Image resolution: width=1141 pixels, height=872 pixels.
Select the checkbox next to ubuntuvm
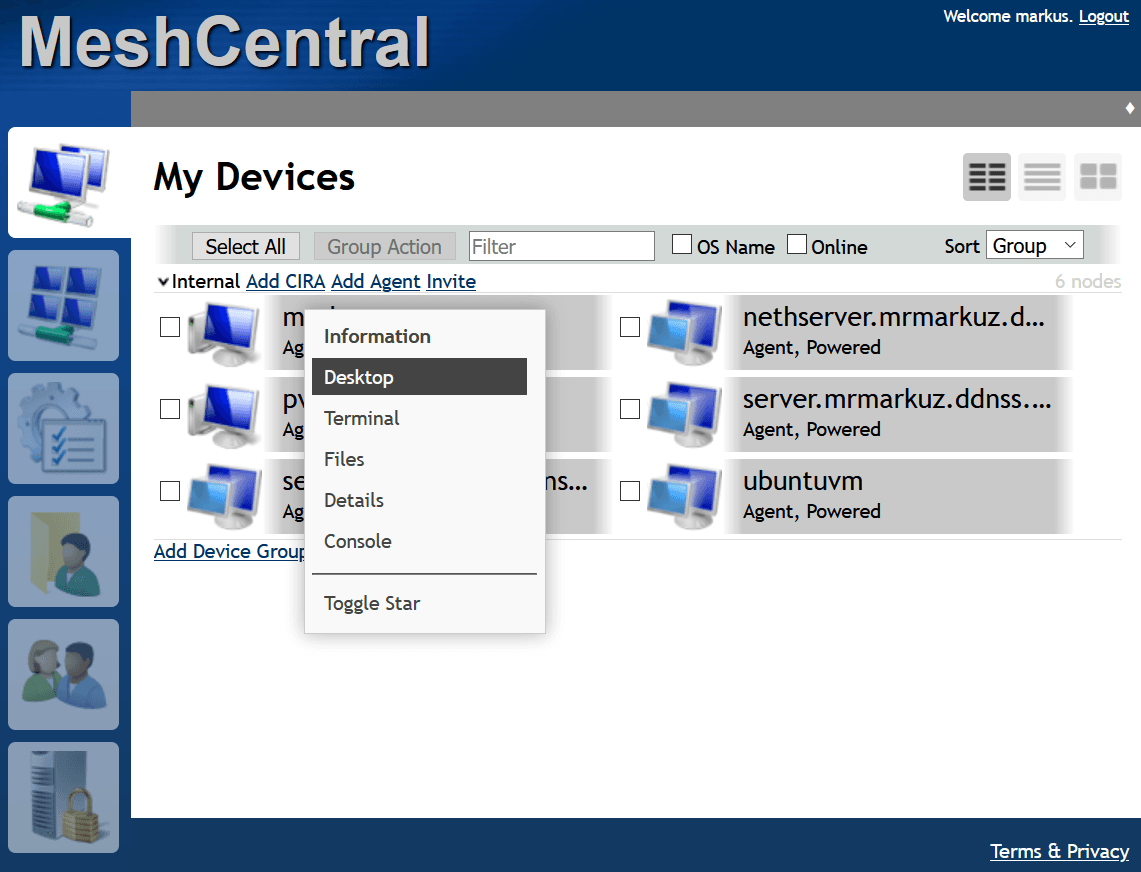[630, 490]
